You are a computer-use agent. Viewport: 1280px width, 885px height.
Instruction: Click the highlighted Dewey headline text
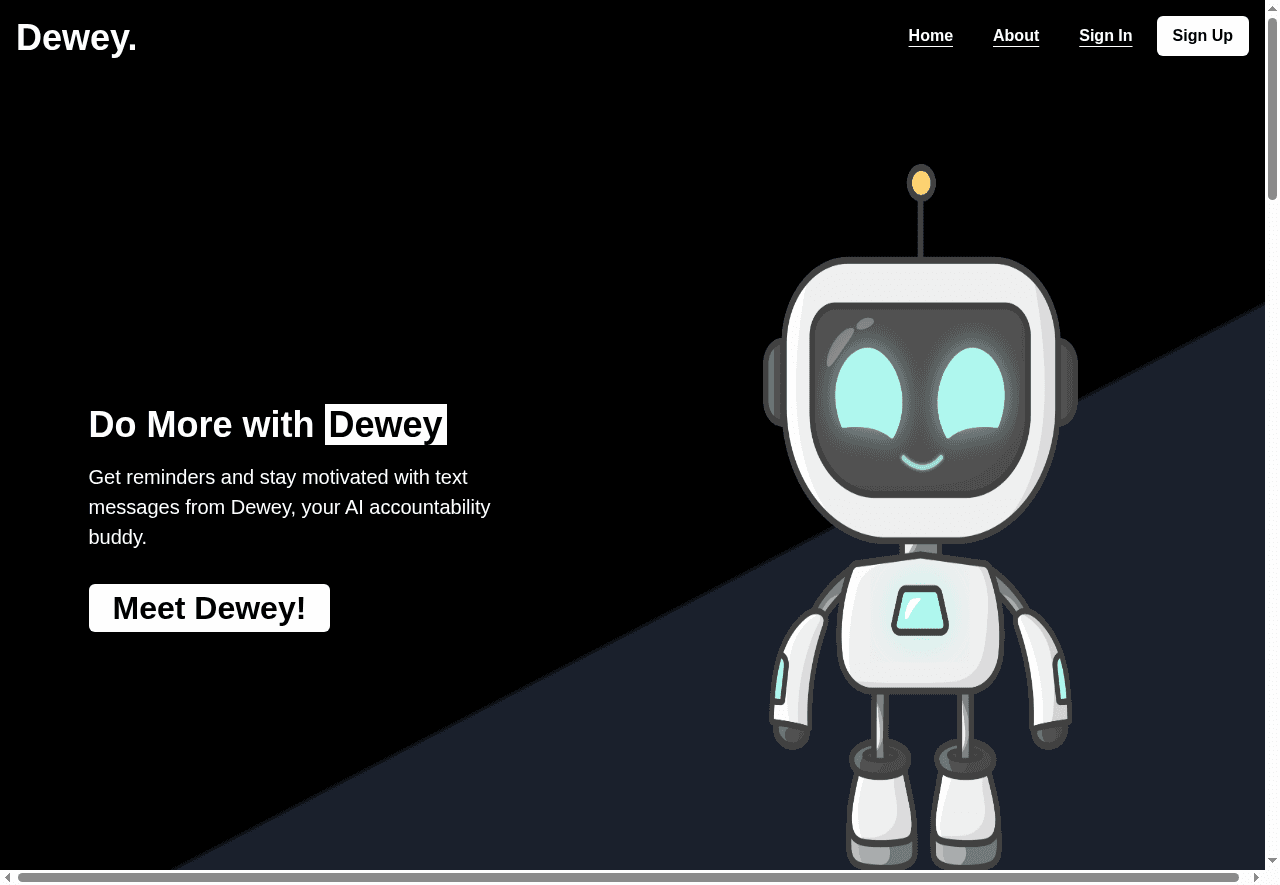point(385,424)
